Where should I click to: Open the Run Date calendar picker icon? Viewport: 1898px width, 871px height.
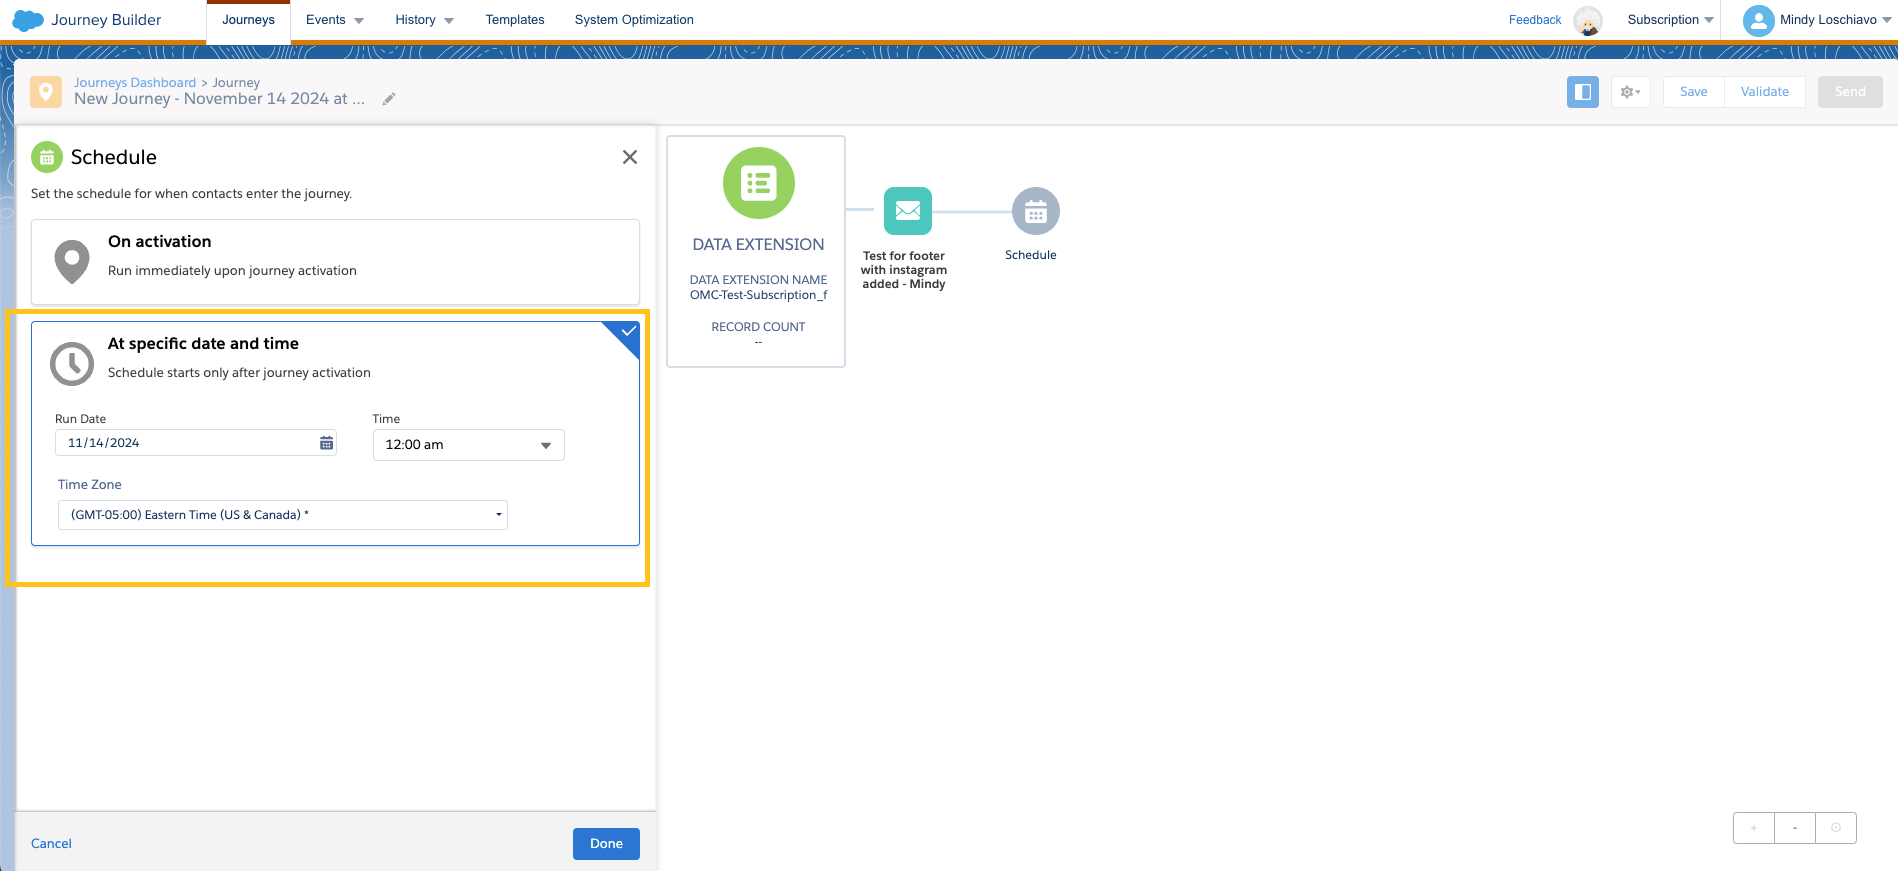pyautogui.click(x=326, y=443)
